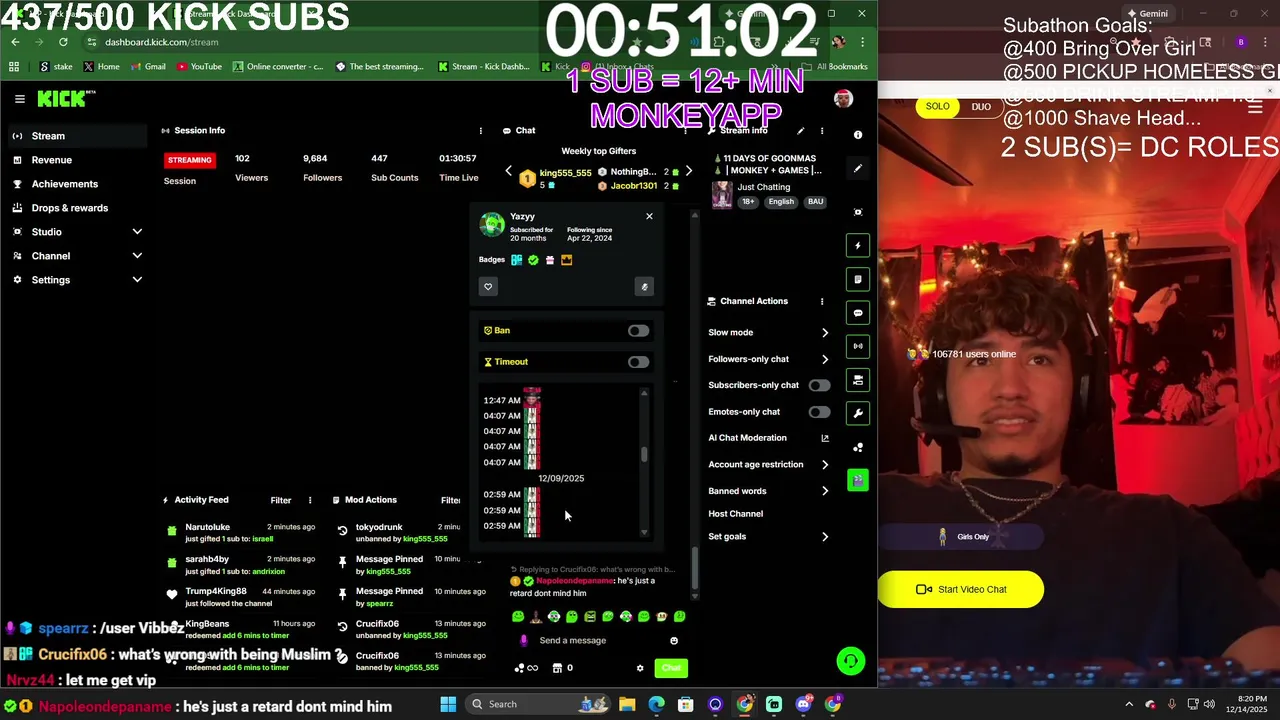Select SOLO mode tab
Viewport: 1280px width, 720px height.
click(937, 107)
